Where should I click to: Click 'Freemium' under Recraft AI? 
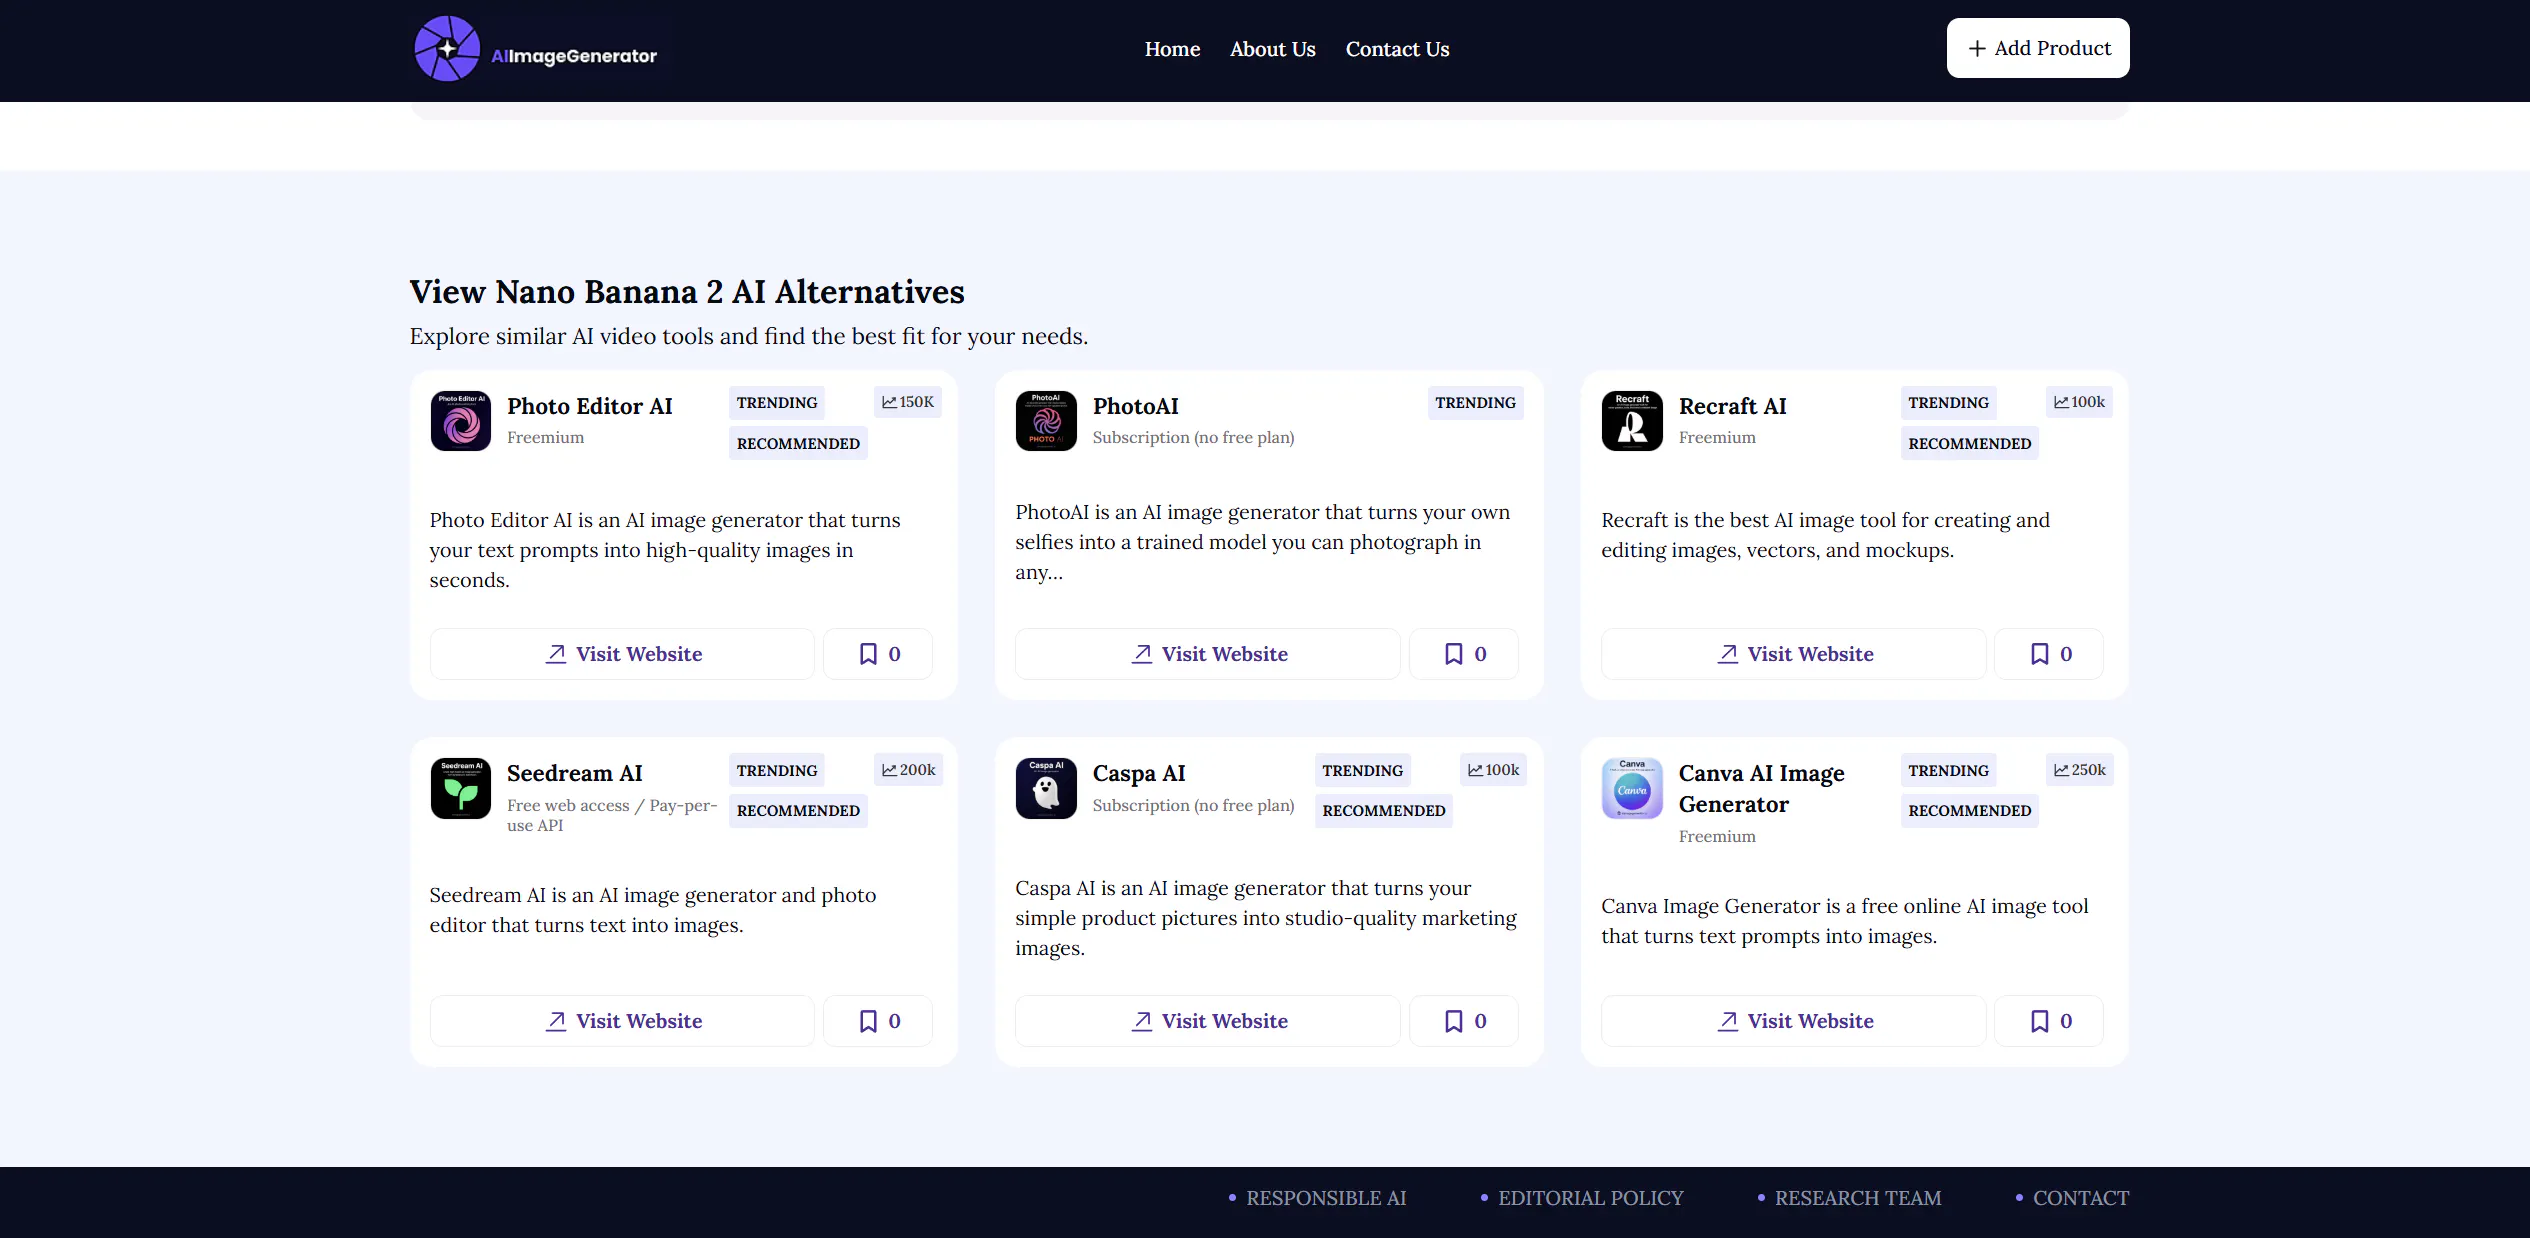coord(1716,437)
